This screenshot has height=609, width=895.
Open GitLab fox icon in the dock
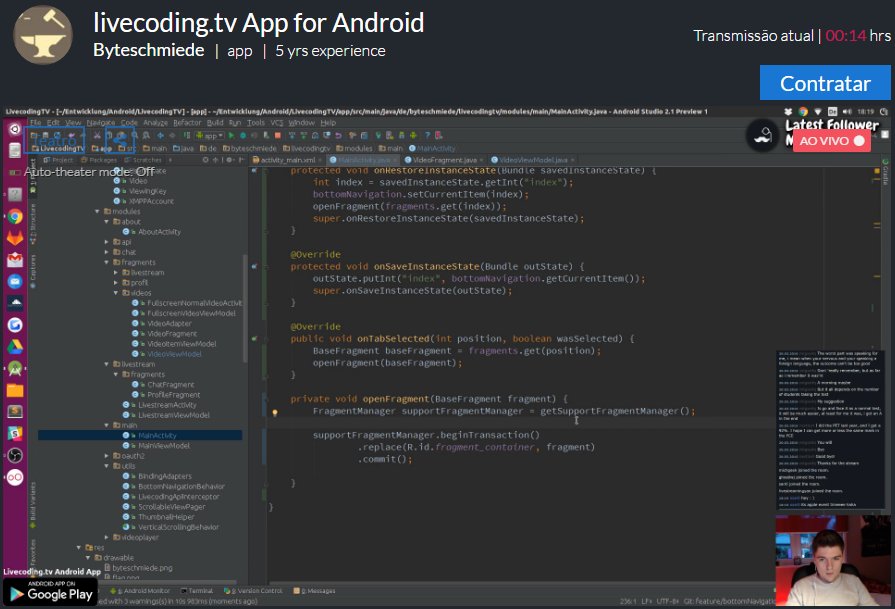tap(15, 237)
